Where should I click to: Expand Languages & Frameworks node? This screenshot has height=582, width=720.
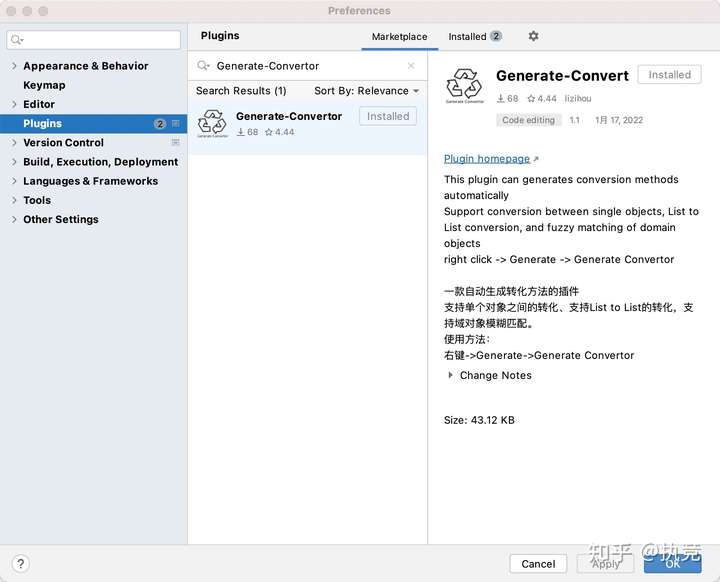[x=14, y=181]
